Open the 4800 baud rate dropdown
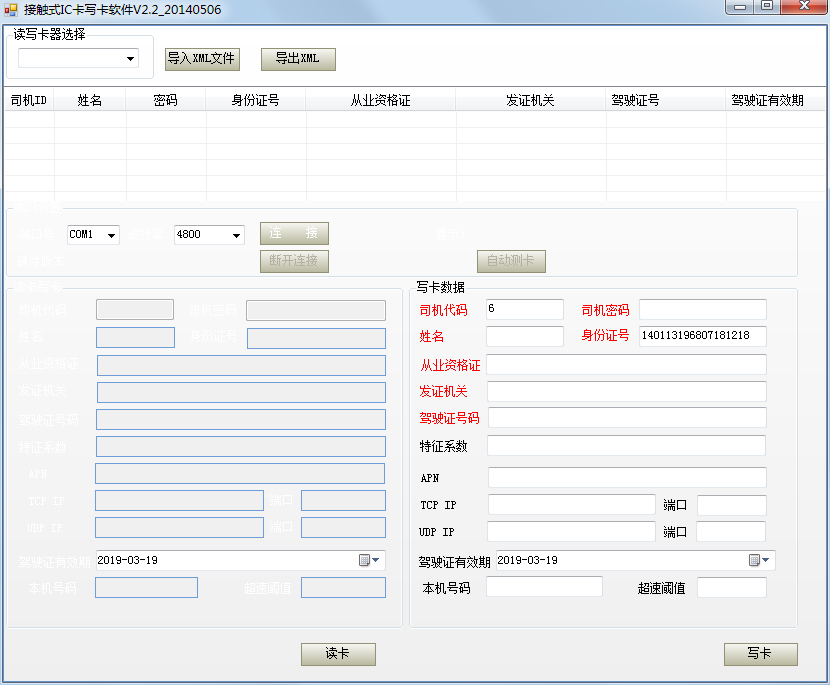 pos(236,235)
